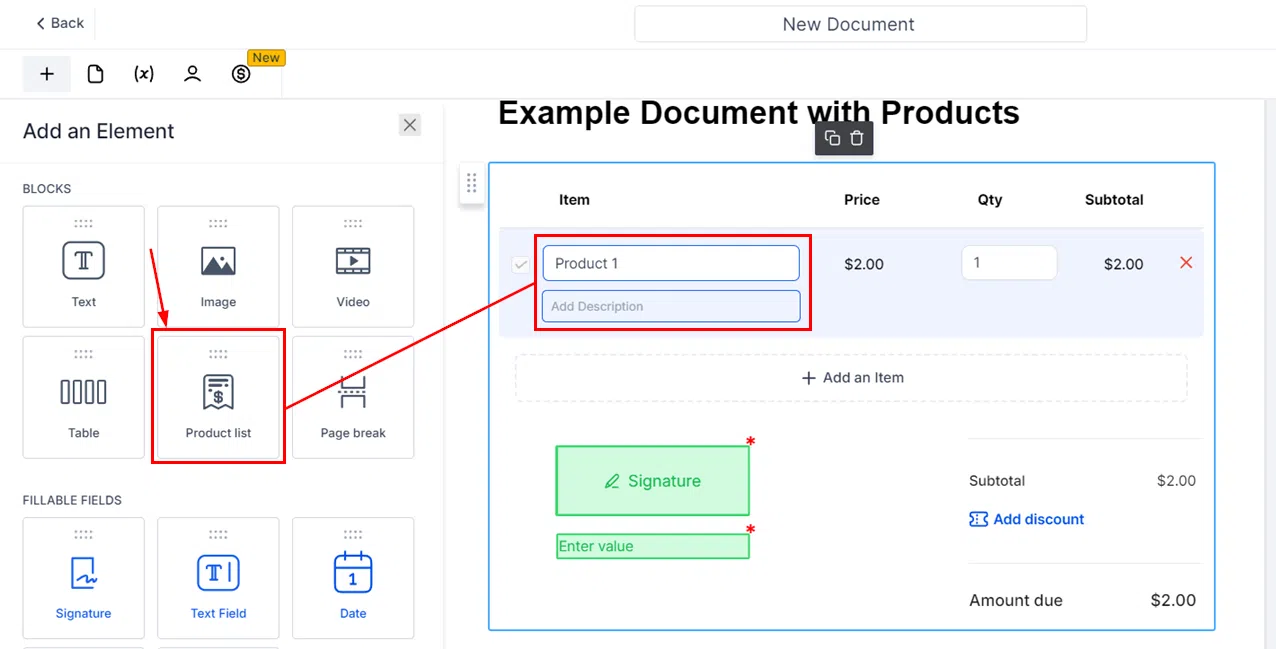Click the Qty column header
This screenshot has width=1276, height=649.
[x=990, y=199]
